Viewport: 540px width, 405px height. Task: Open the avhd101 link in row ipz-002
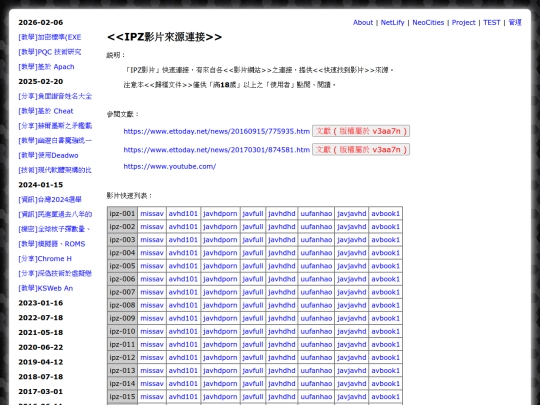(183, 227)
